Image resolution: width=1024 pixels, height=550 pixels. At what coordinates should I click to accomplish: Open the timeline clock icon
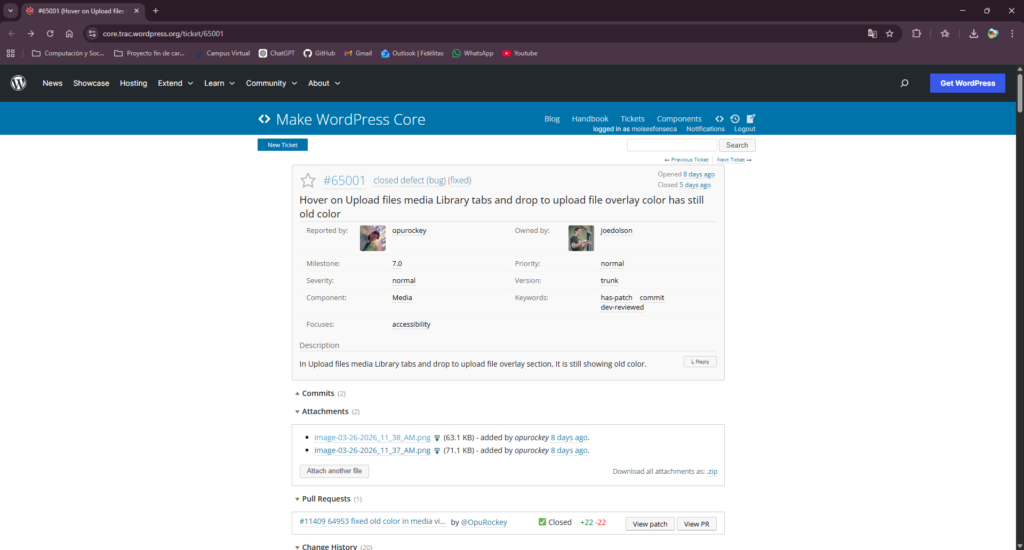pyautogui.click(x=735, y=119)
